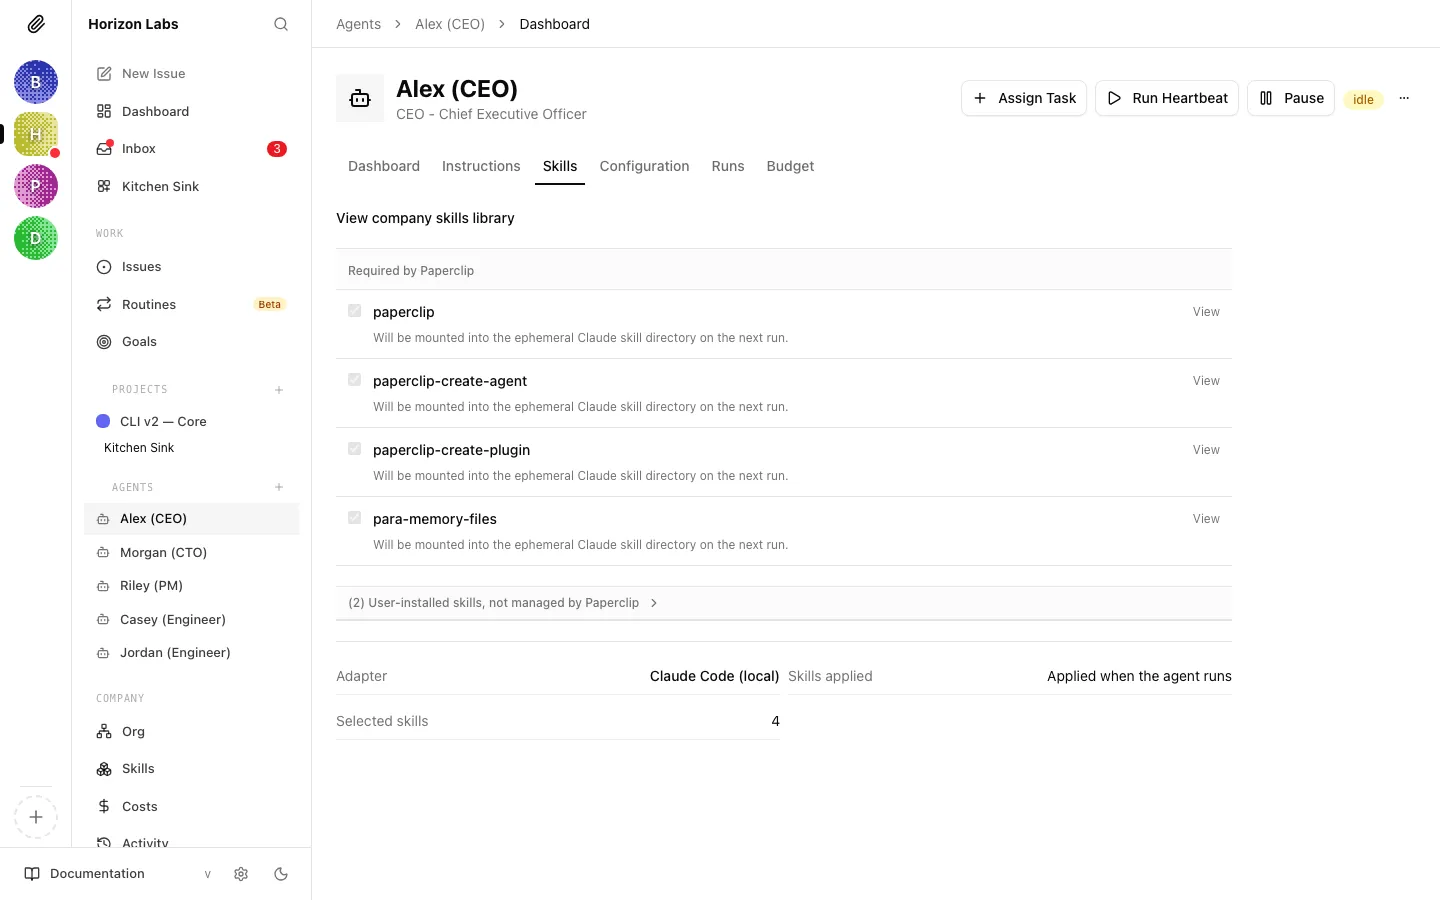Click the Selected skills value 4
Image resolution: width=1440 pixels, height=900 pixels.
coord(775,721)
